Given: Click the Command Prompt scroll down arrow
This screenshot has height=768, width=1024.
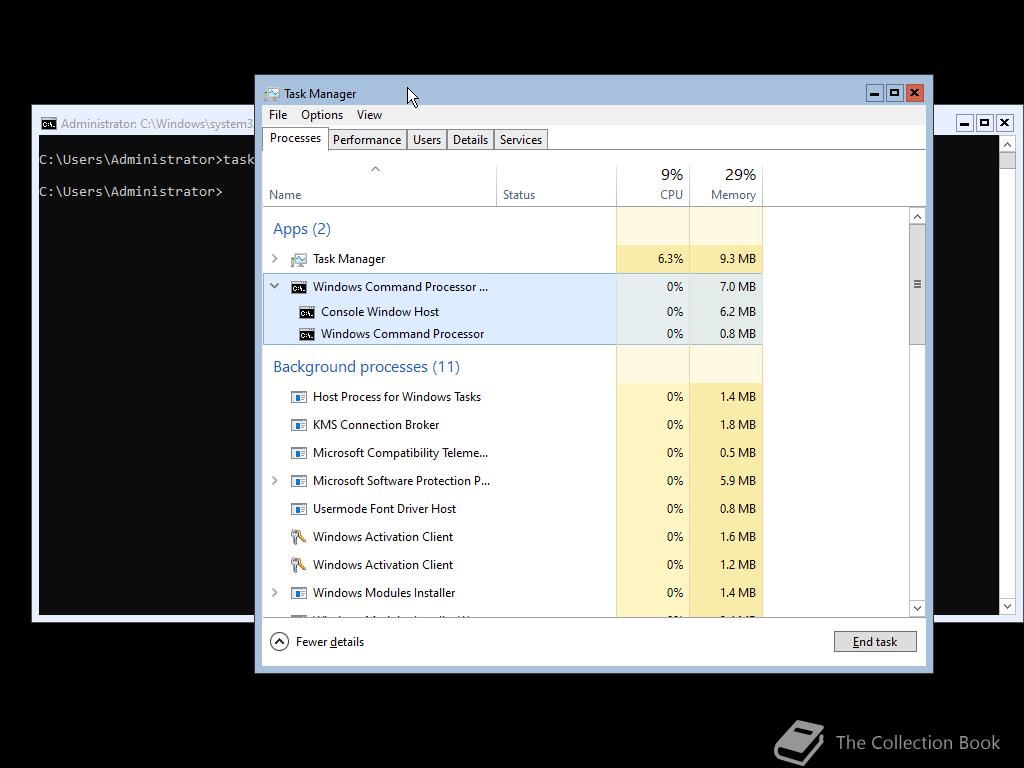Looking at the screenshot, I should [x=1007, y=607].
